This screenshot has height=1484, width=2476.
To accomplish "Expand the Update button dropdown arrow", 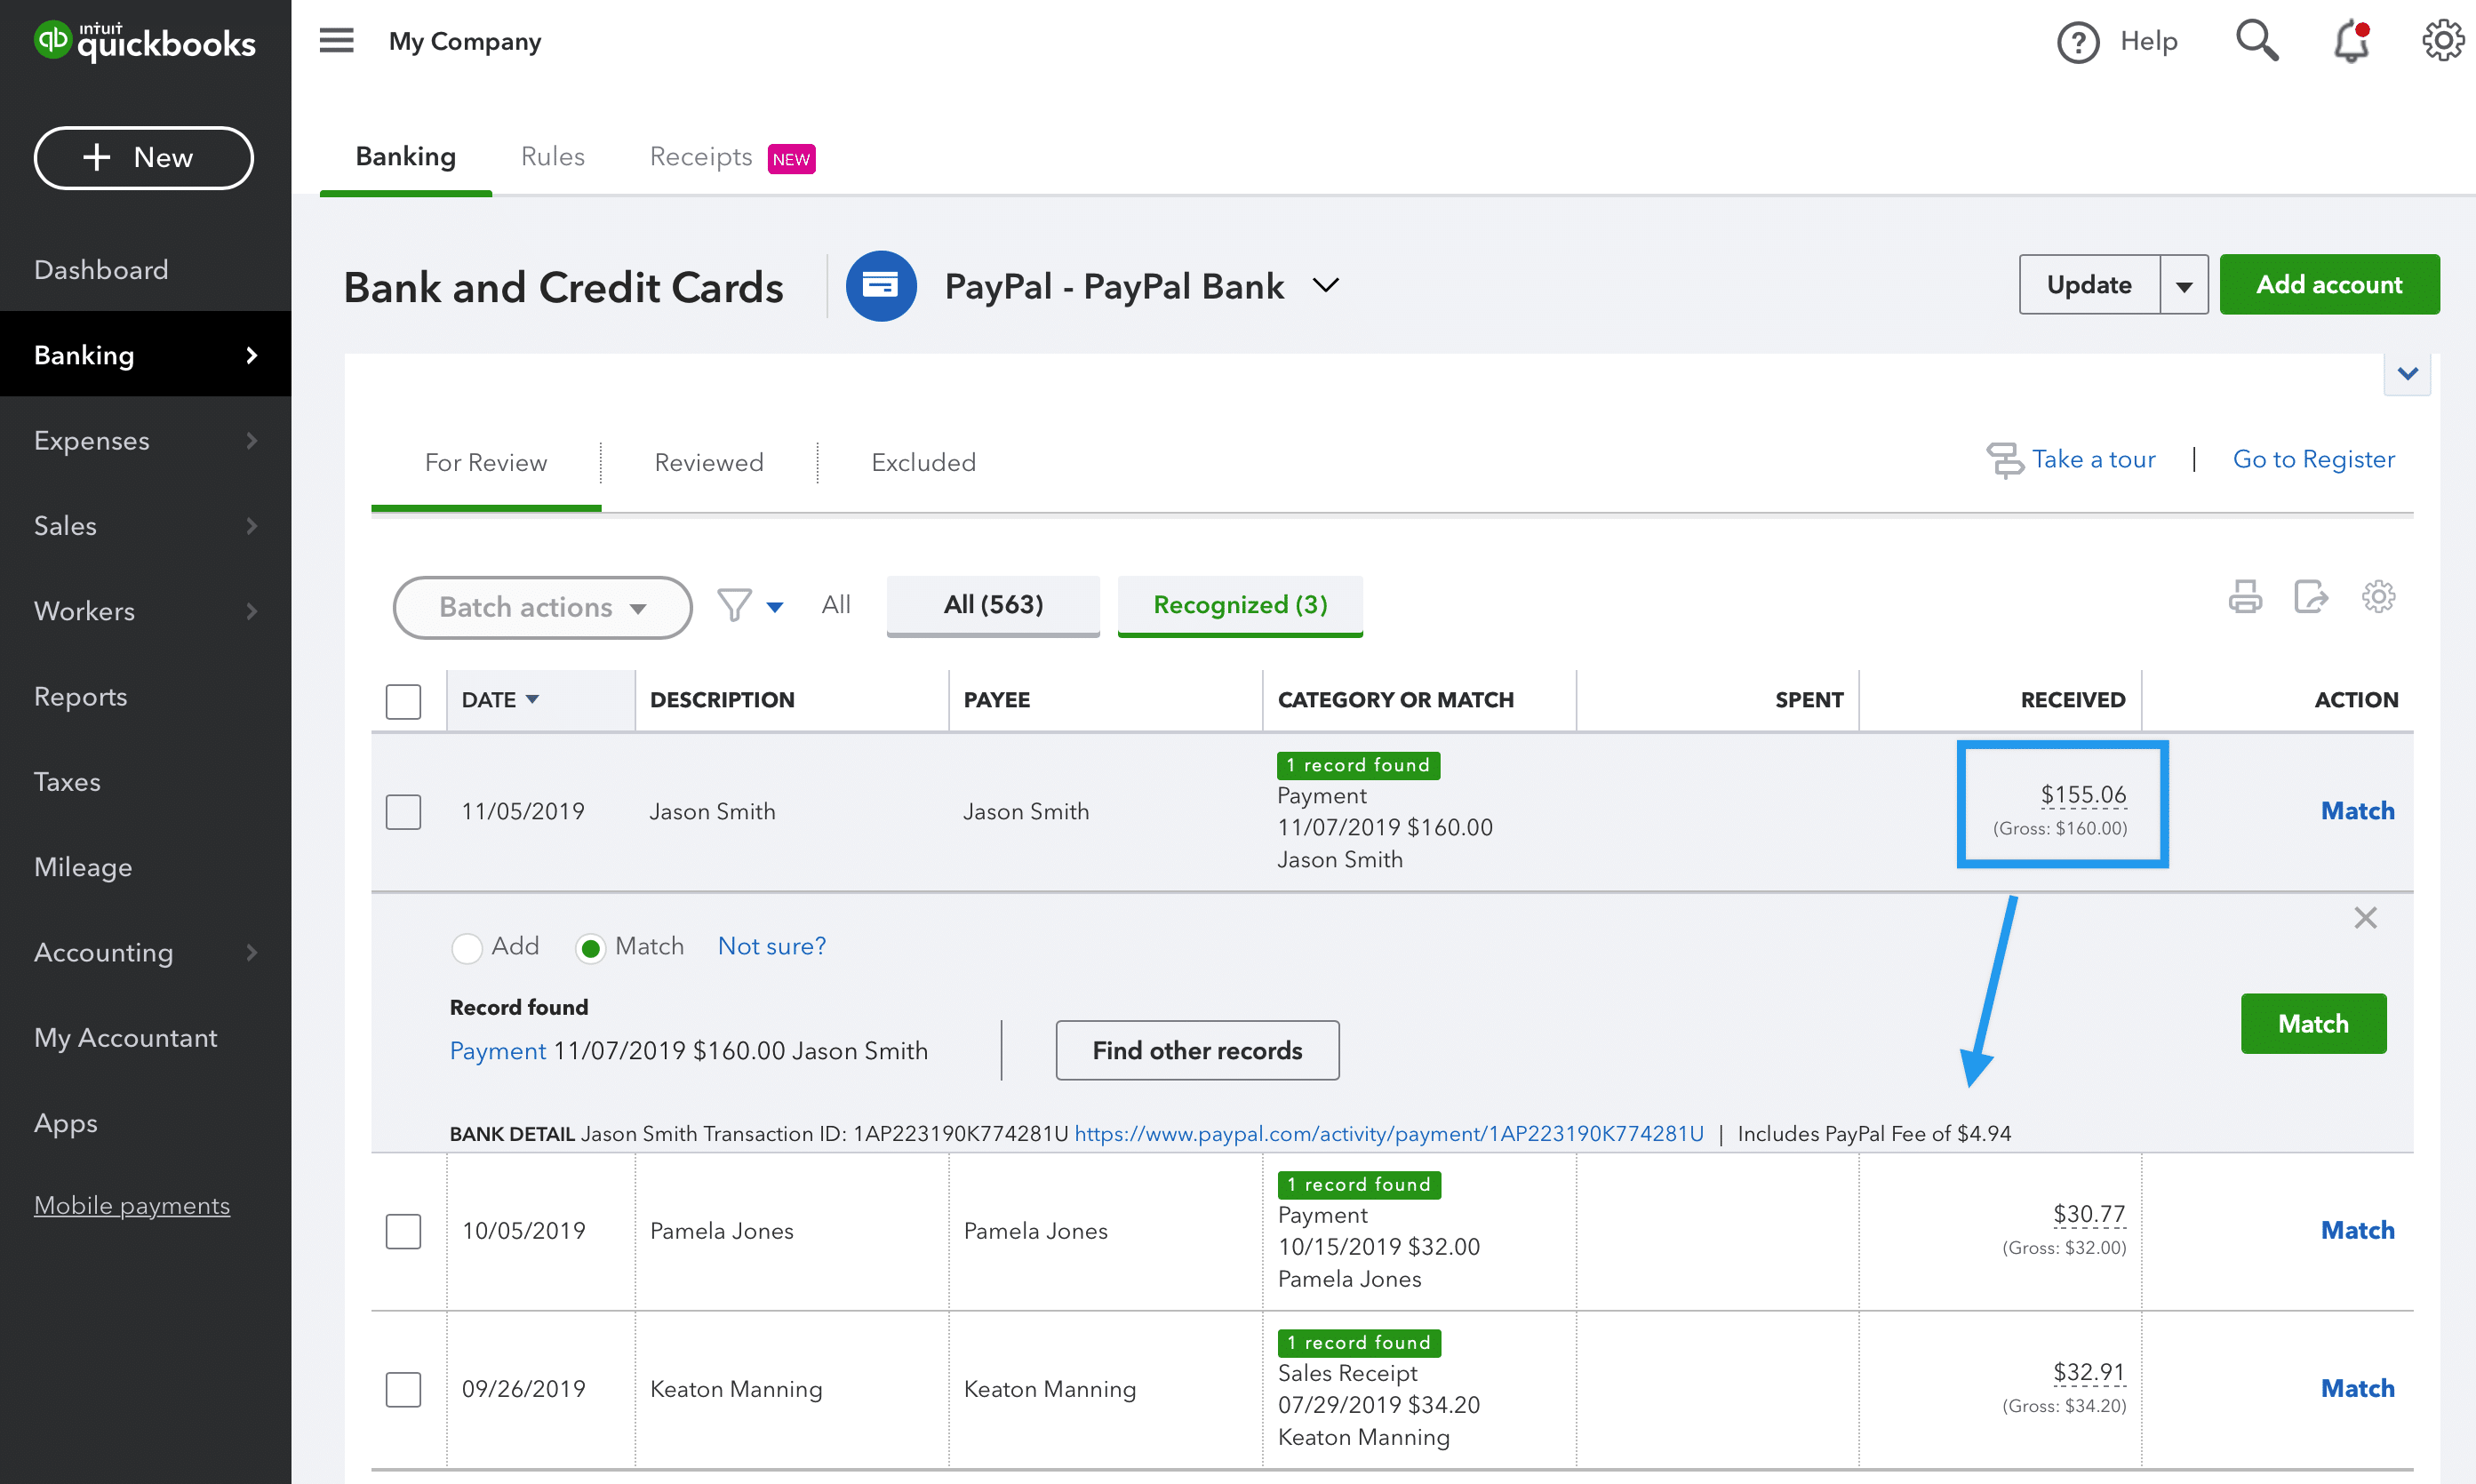I will (2185, 284).
